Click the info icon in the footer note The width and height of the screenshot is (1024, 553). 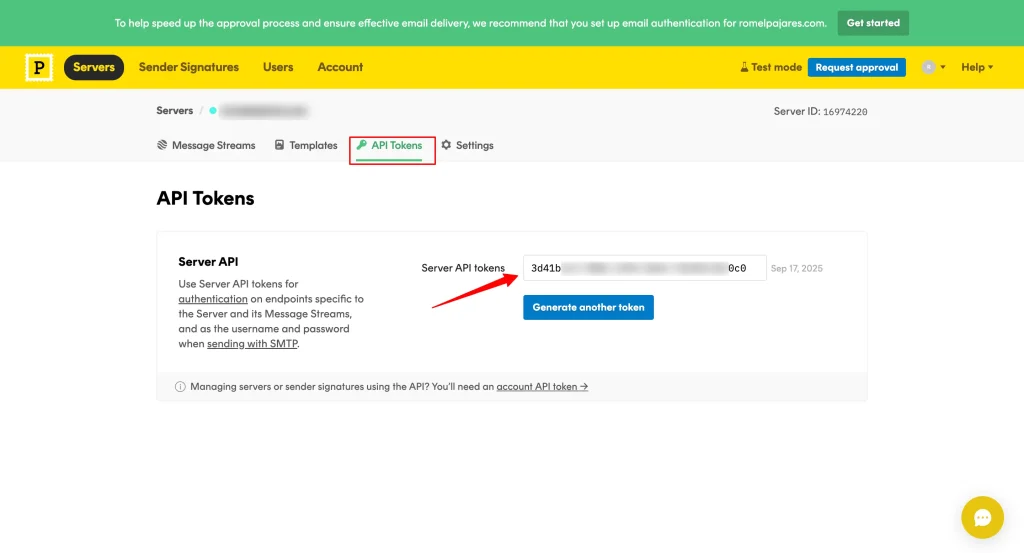click(180, 386)
